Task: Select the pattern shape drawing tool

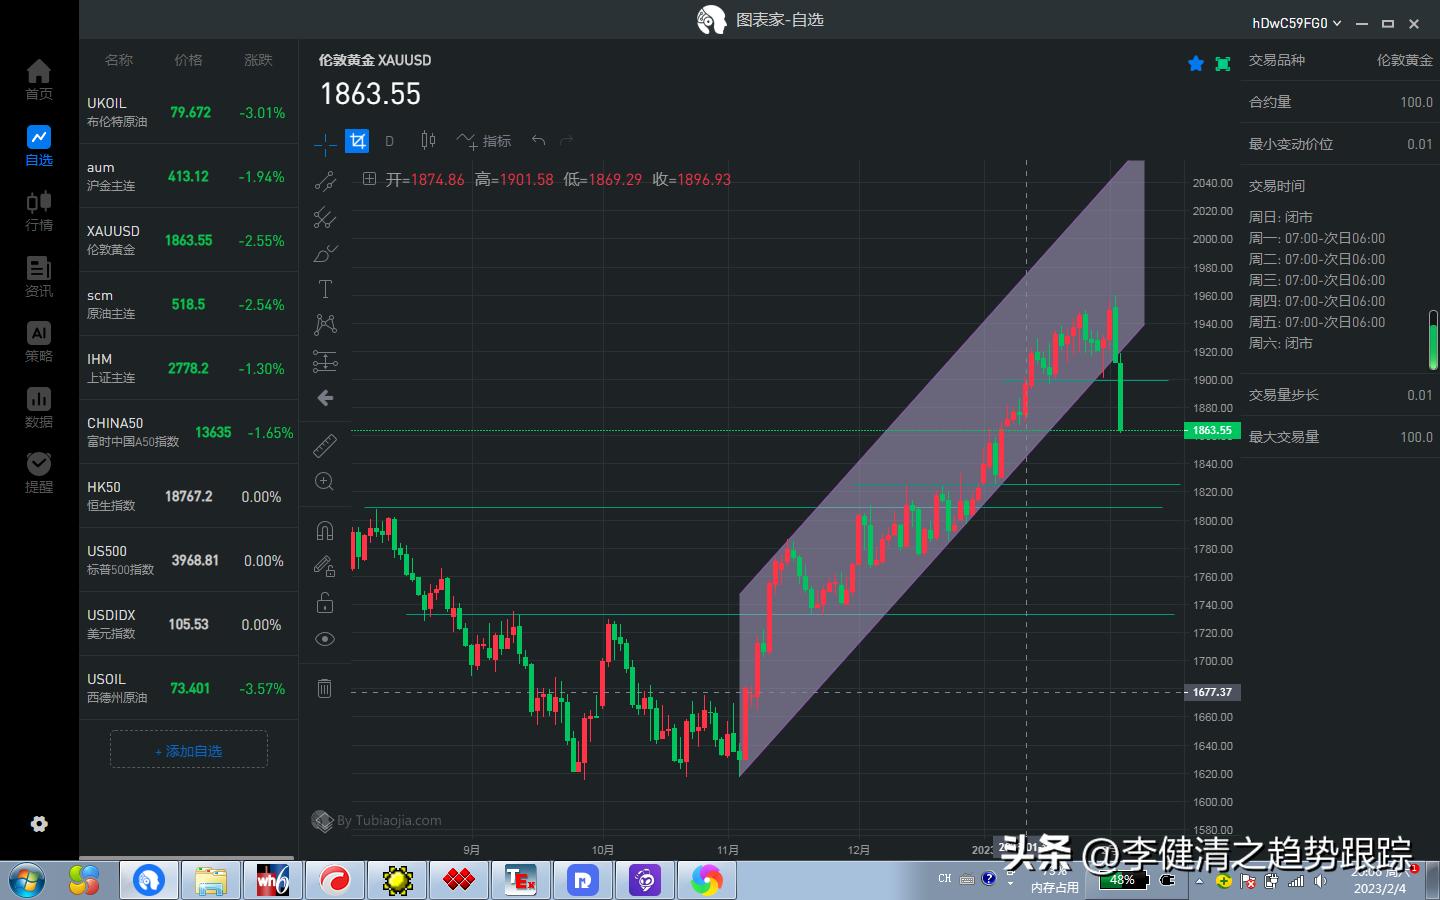Action: coord(325,324)
